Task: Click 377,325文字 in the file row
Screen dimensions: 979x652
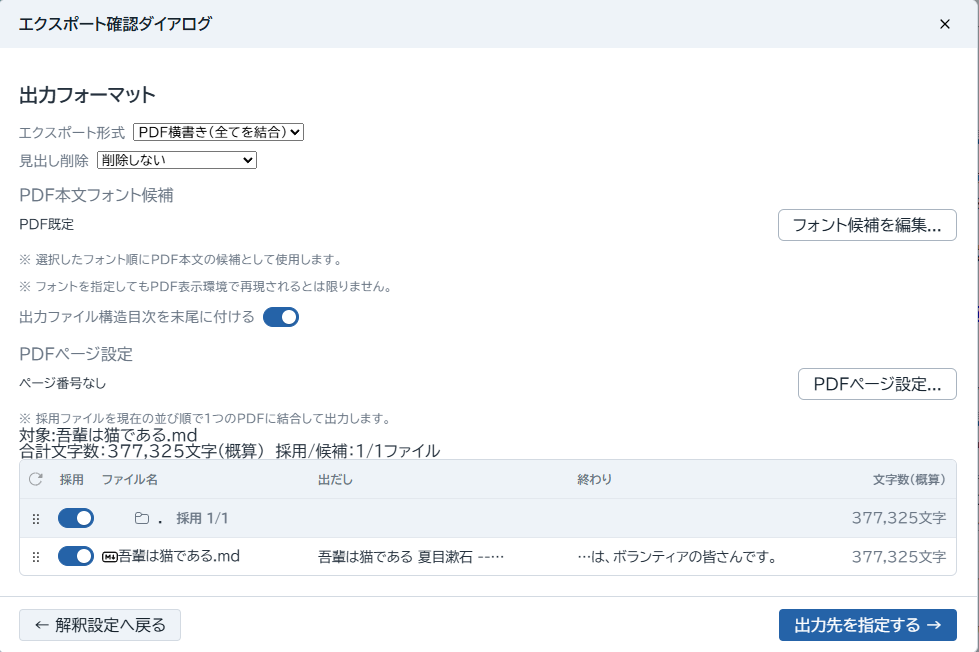Action: point(899,556)
